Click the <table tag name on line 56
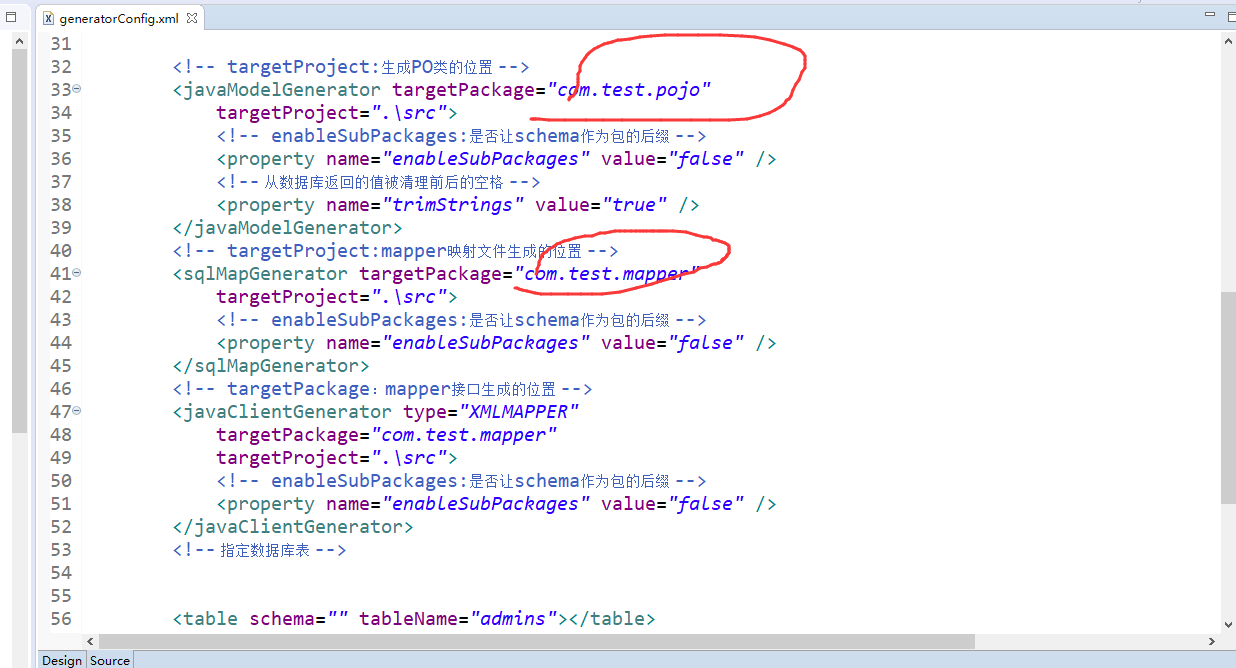Viewport: 1236px width, 668px height. coord(206,619)
